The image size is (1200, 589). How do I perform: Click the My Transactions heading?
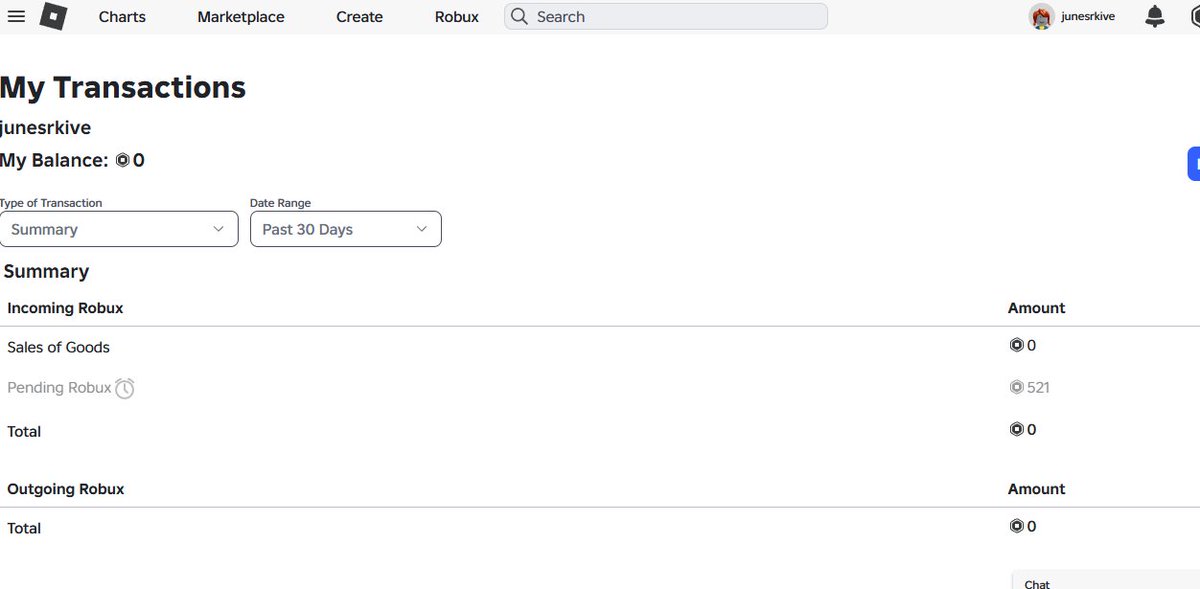(x=123, y=88)
